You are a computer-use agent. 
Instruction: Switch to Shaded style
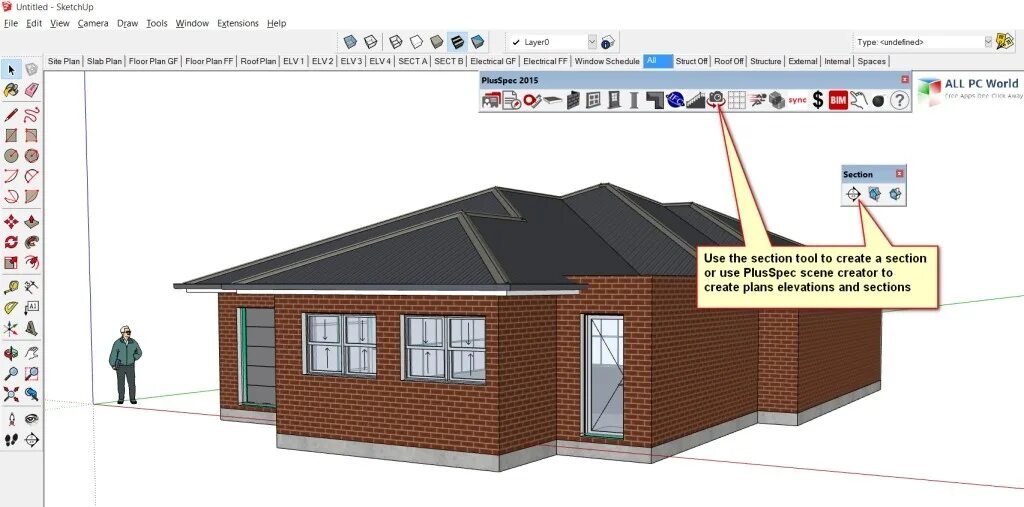click(436, 42)
